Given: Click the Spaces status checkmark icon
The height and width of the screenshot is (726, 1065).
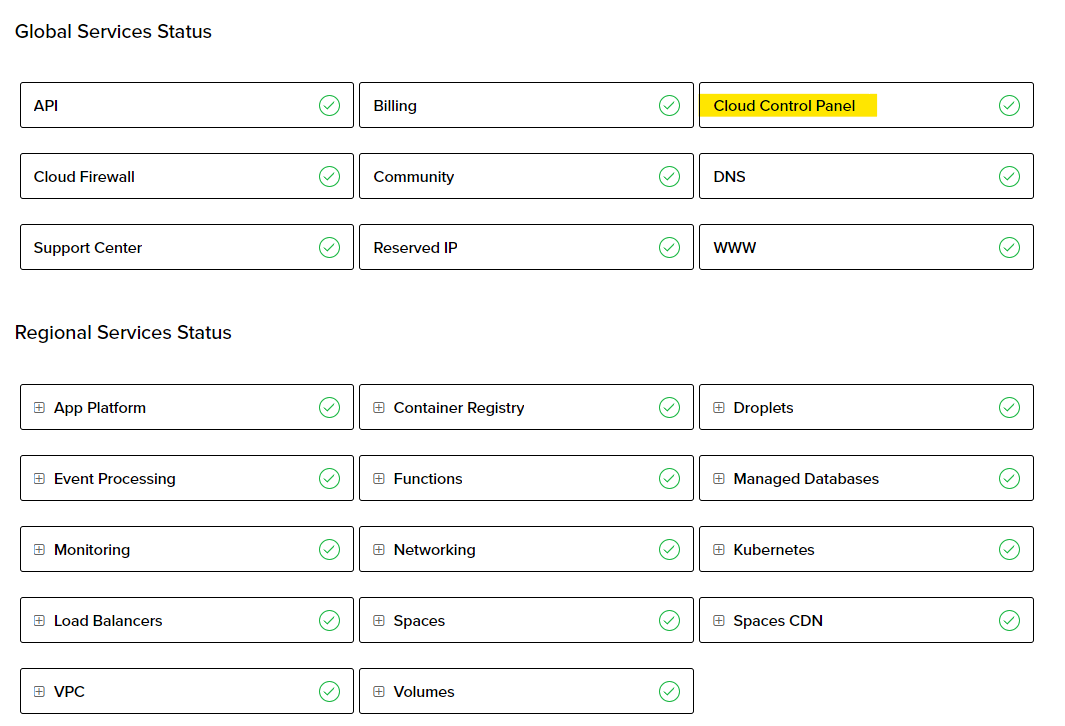Looking at the screenshot, I should click(x=669, y=620).
